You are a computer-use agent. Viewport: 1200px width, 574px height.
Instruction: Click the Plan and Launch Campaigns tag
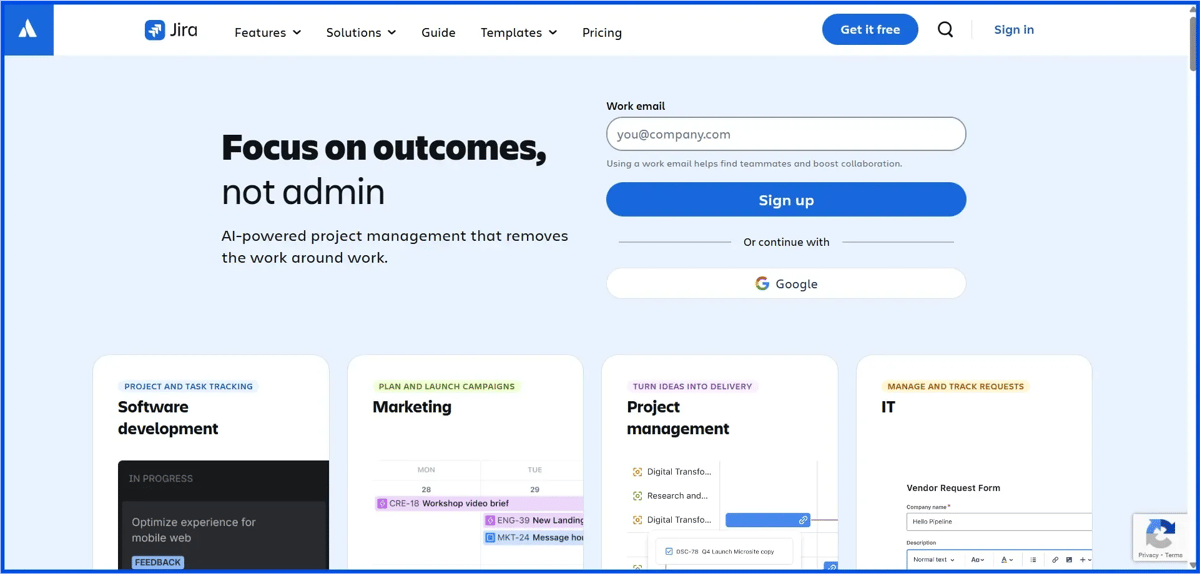(x=447, y=386)
